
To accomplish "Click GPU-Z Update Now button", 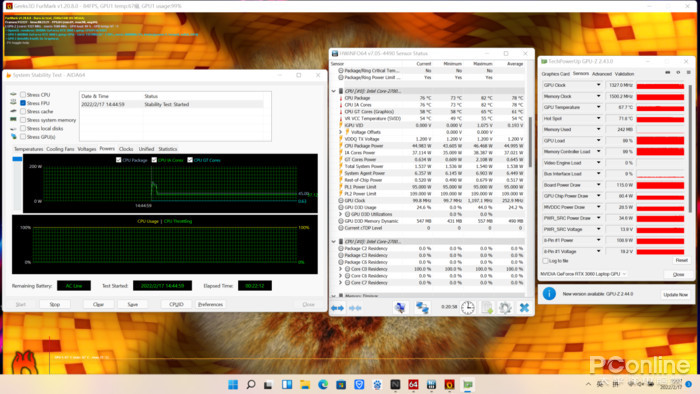I will pos(675,294).
